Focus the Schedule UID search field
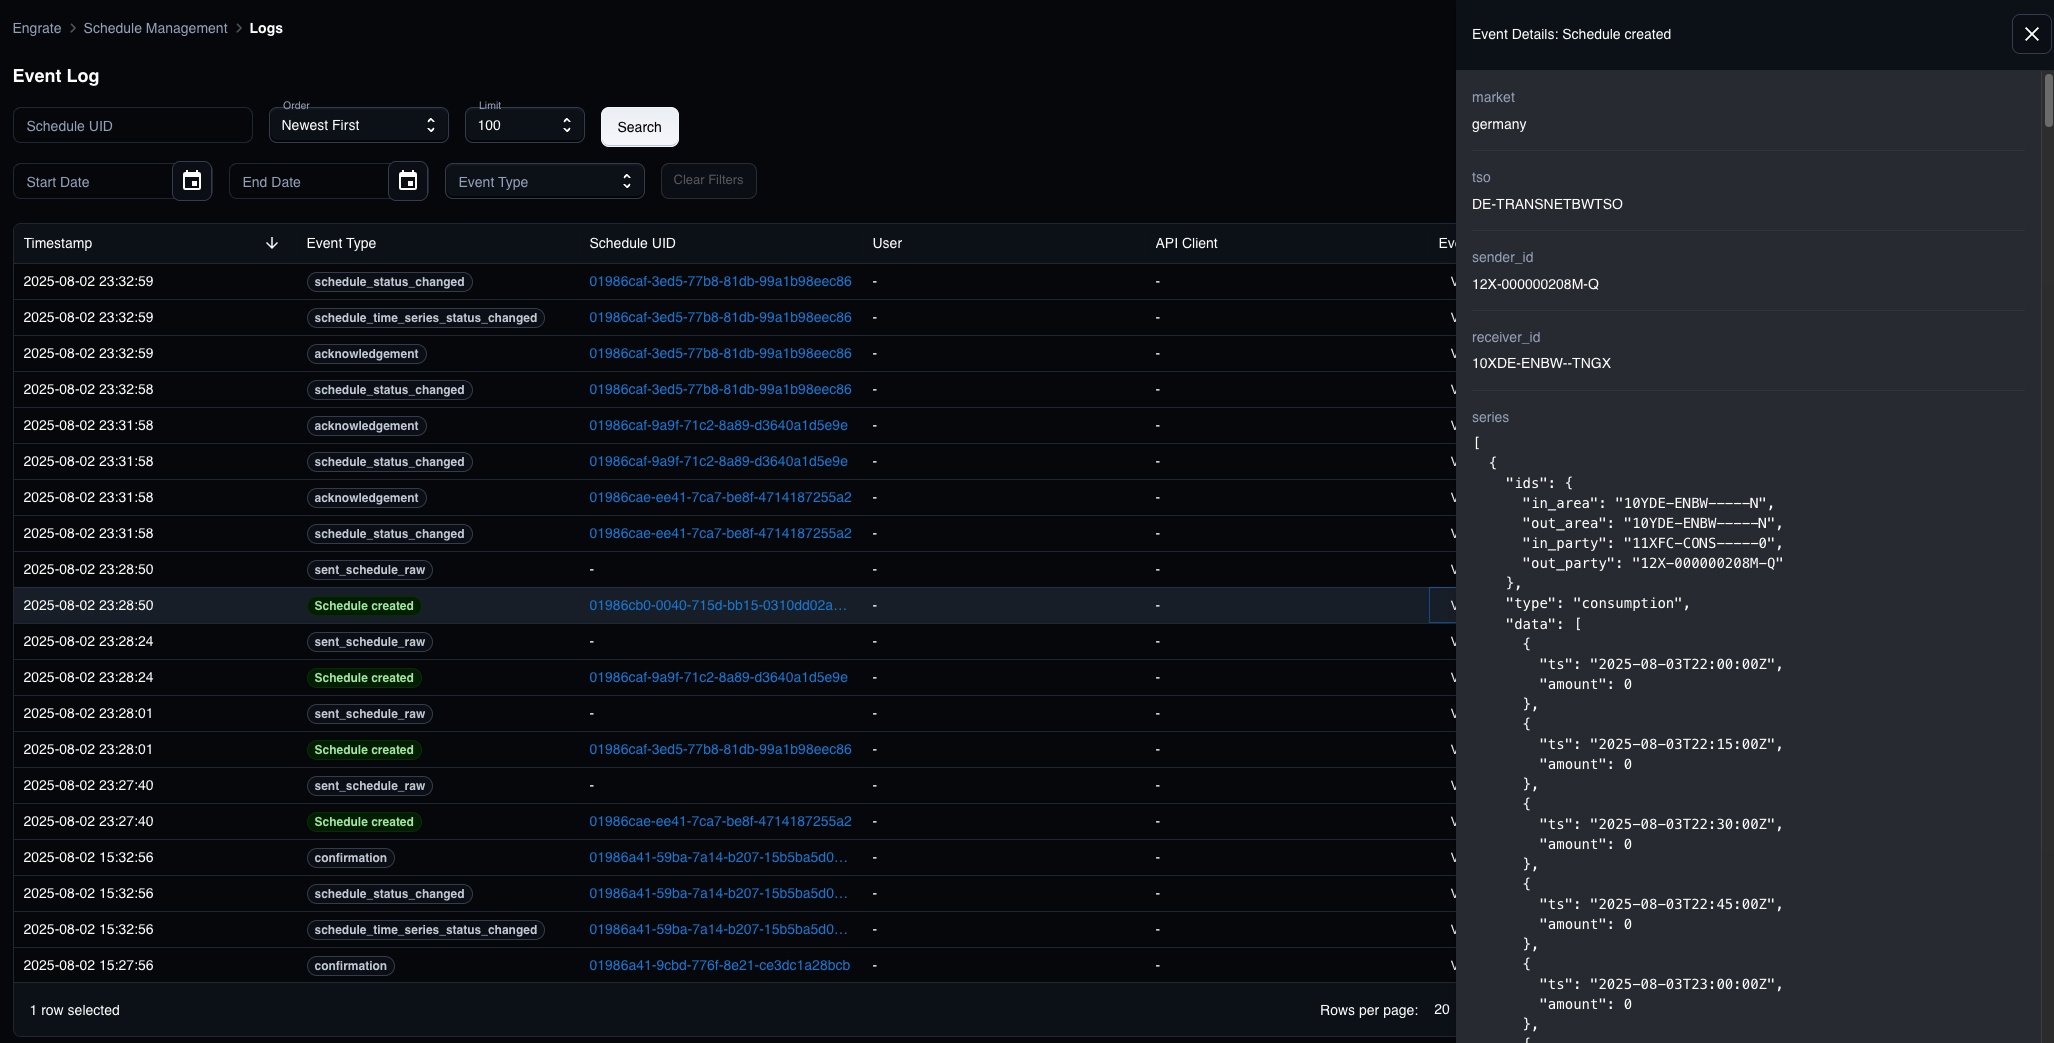The height and width of the screenshot is (1043, 2054). pos(131,125)
